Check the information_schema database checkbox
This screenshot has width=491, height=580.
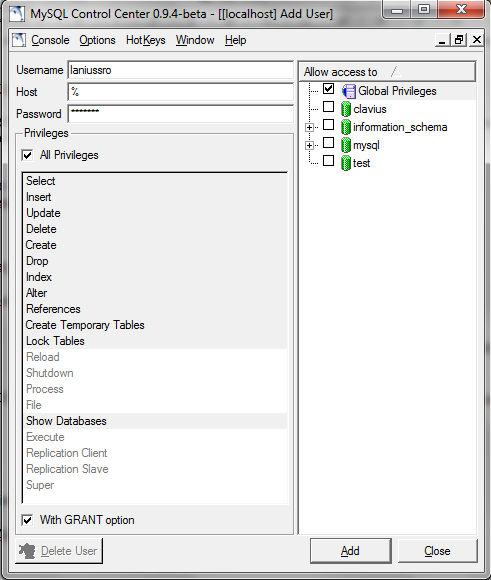(x=329, y=125)
